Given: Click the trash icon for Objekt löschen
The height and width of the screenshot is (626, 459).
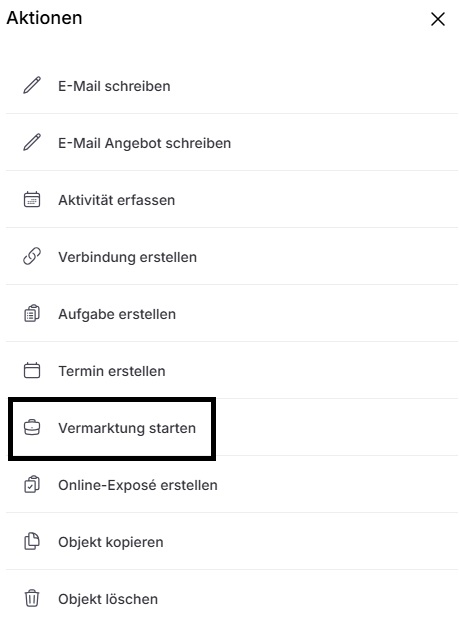Looking at the screenshot, I should [32, 598].
